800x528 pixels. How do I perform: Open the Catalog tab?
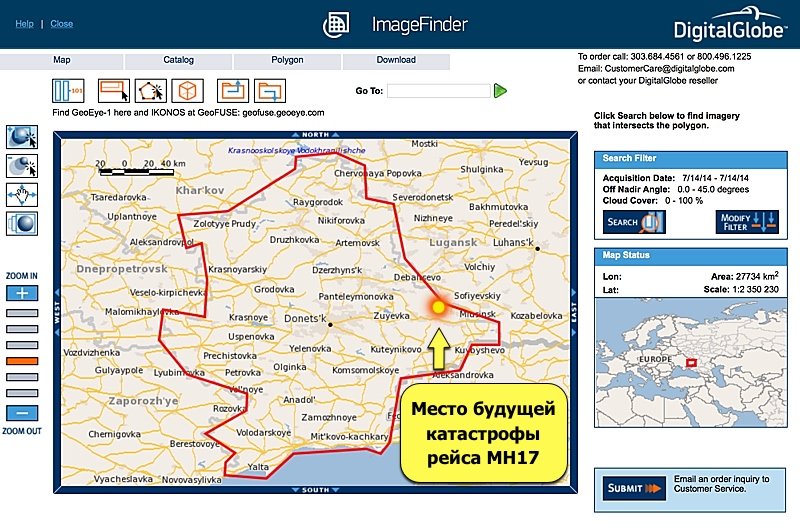pyautogui.click(x=178, y=60)
